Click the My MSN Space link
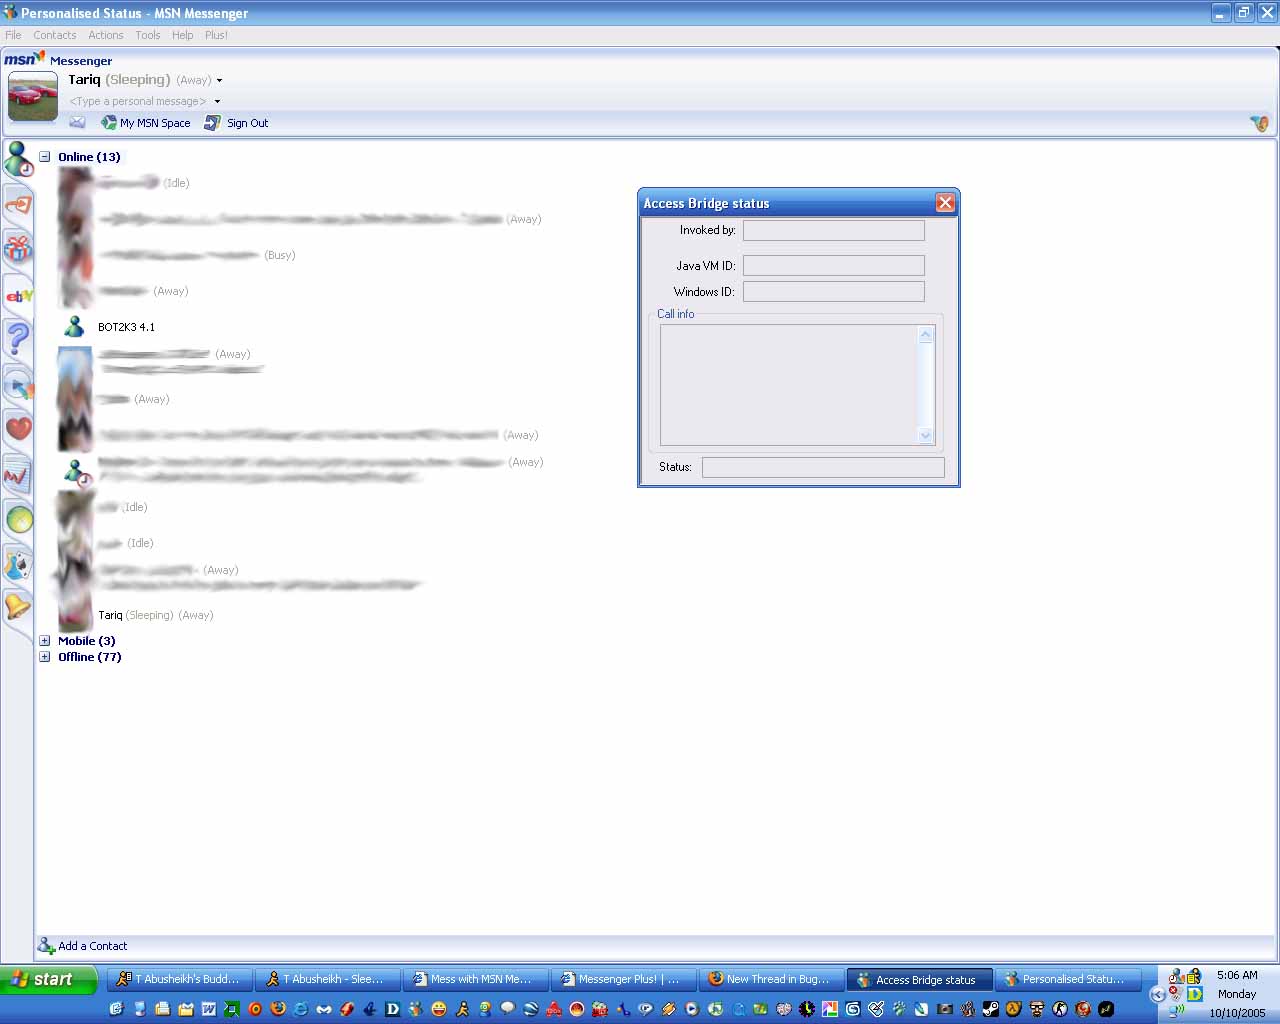 (x=155, y=123)
